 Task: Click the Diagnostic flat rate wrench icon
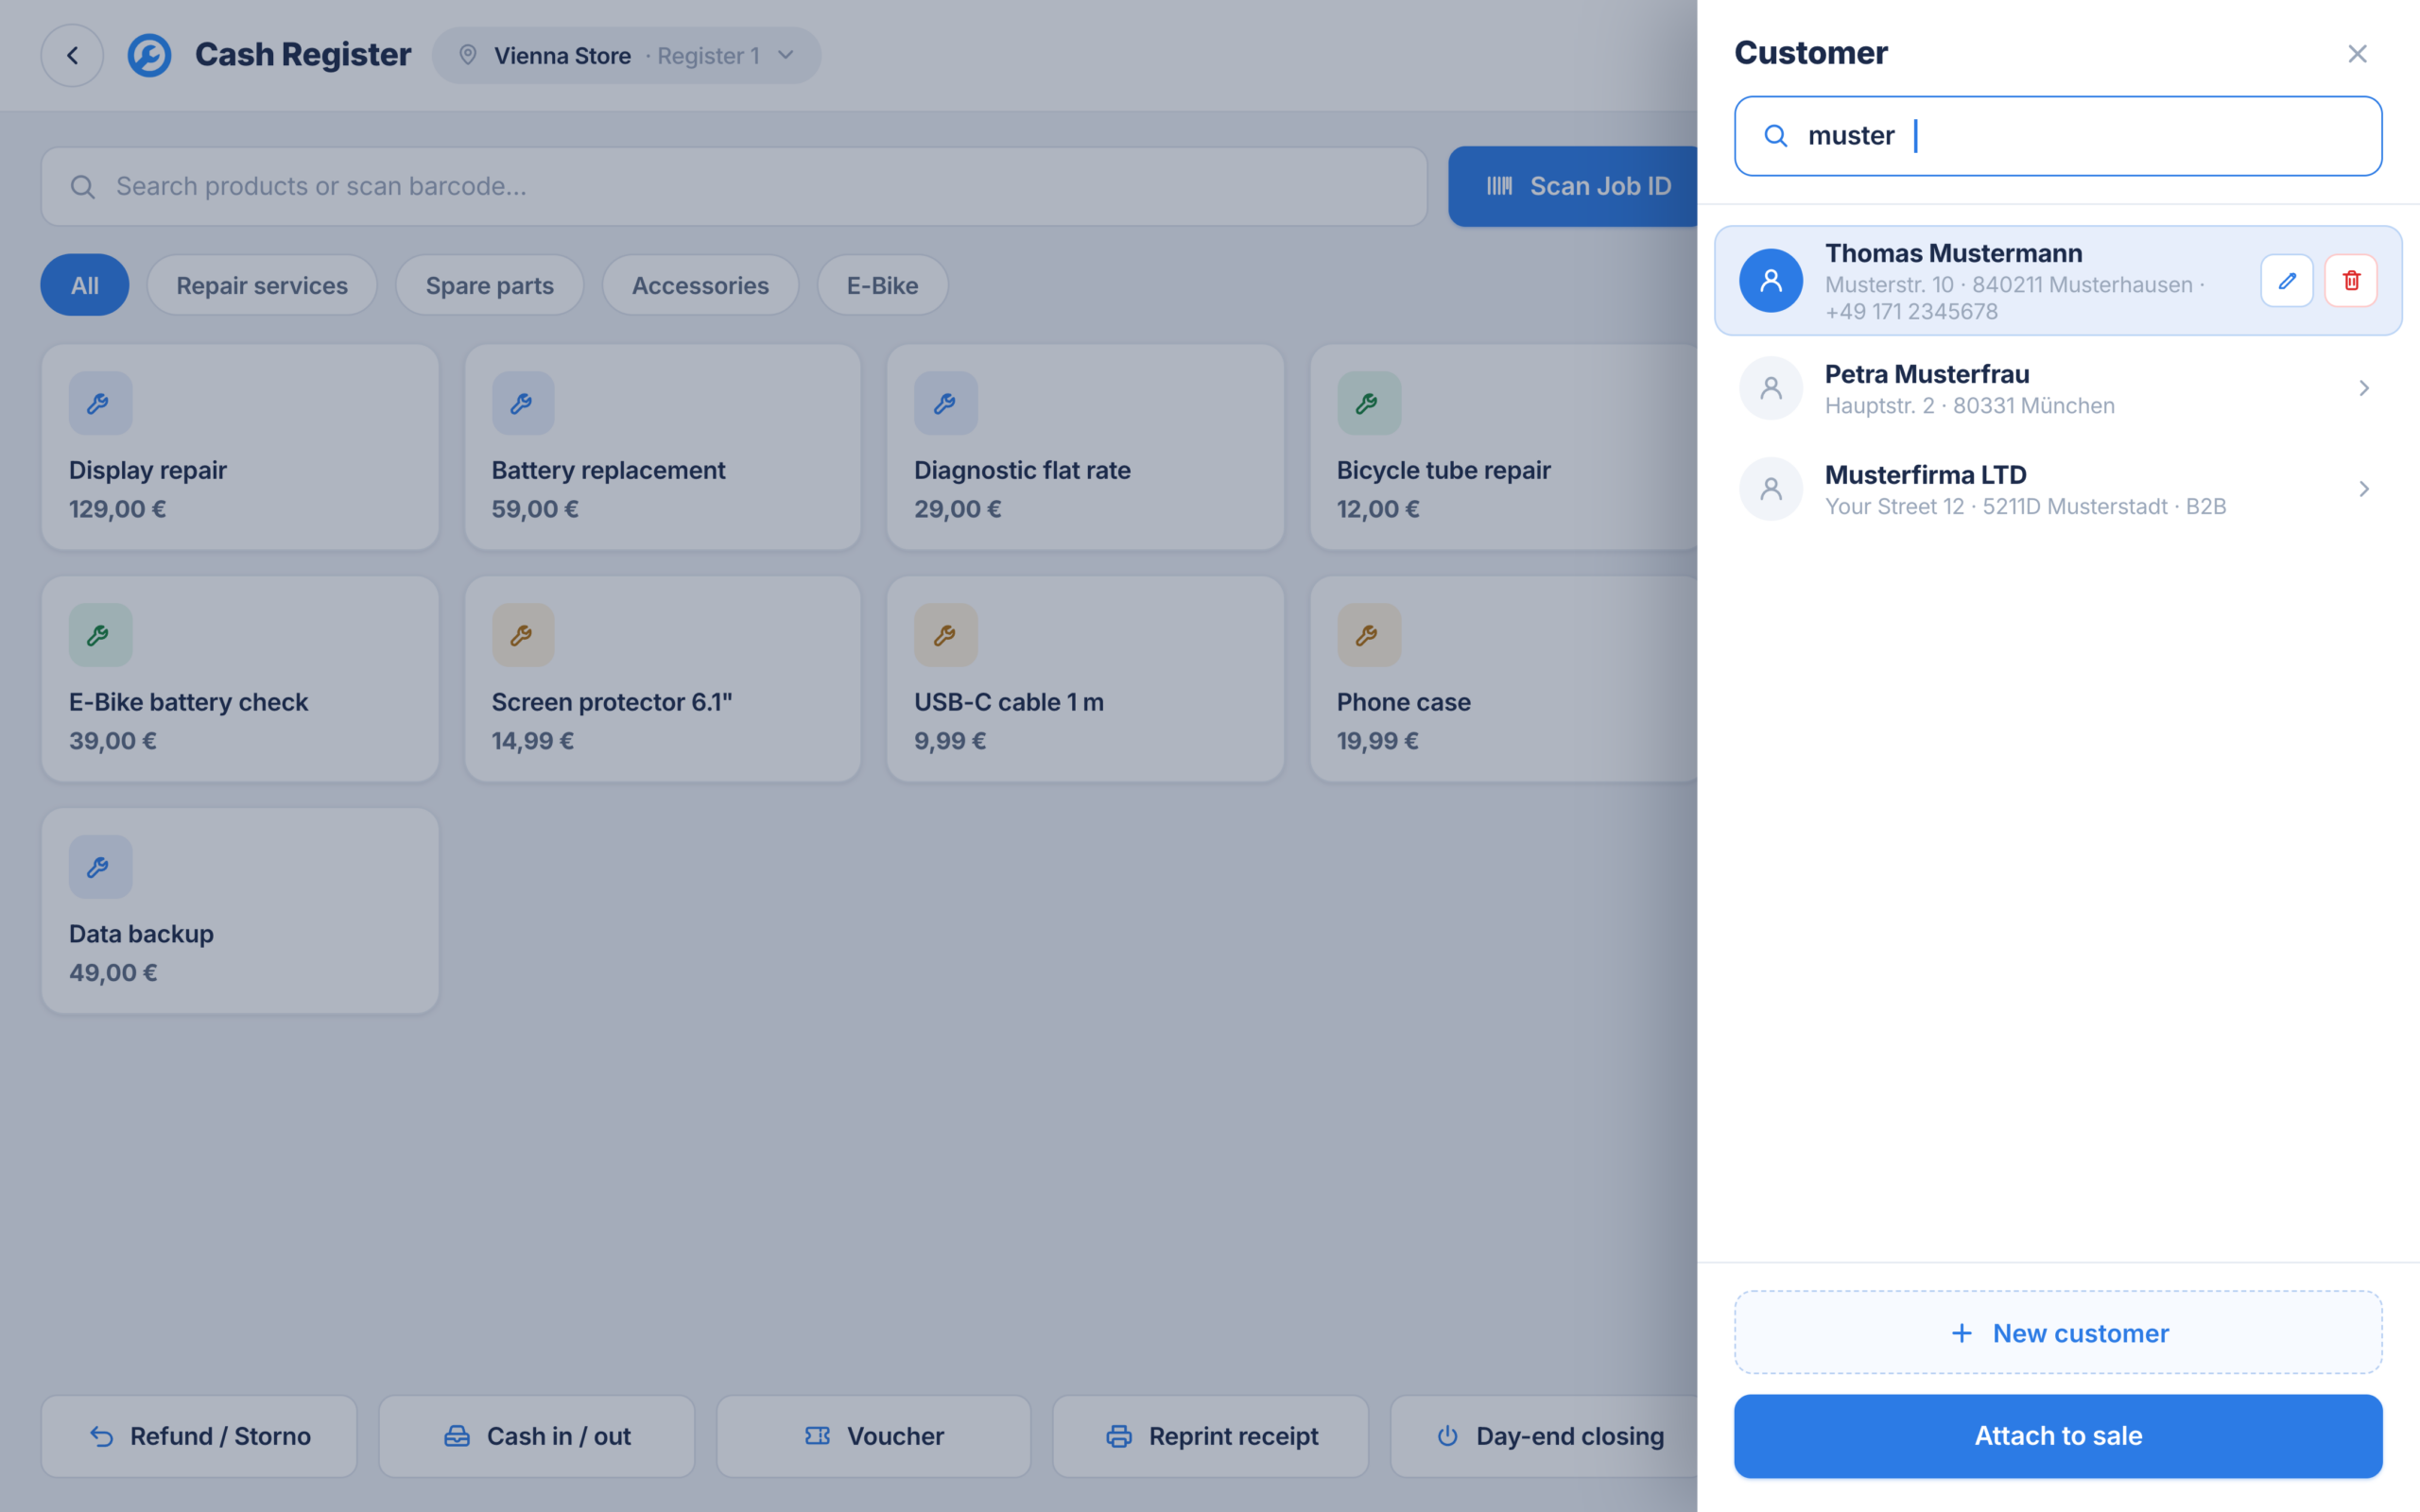tap(946, 403)
